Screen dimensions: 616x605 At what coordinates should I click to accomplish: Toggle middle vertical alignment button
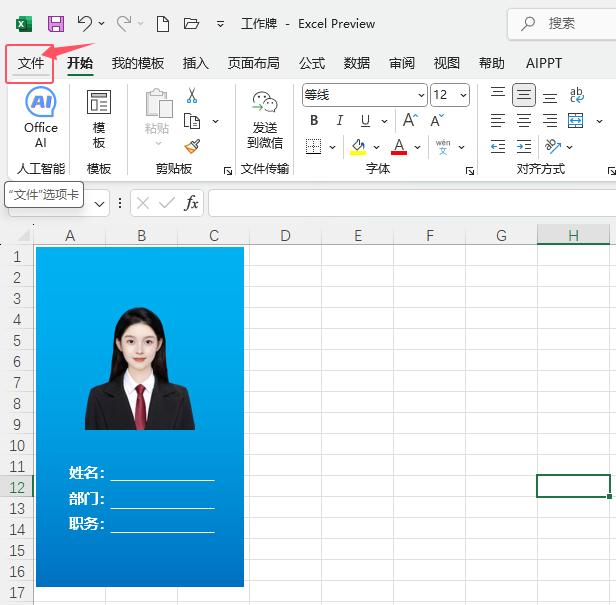click(x=523, y=95)
